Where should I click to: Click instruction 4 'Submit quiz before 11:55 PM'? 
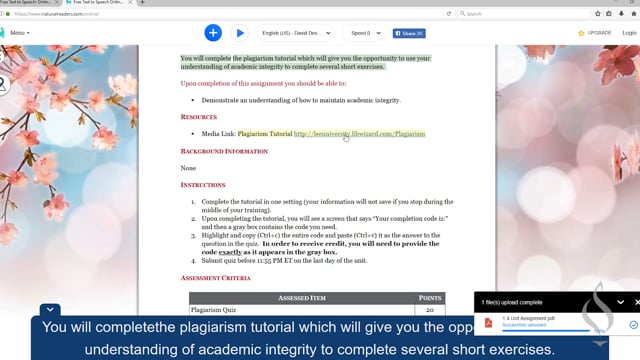pyautogui.click(x=284, y=260)
